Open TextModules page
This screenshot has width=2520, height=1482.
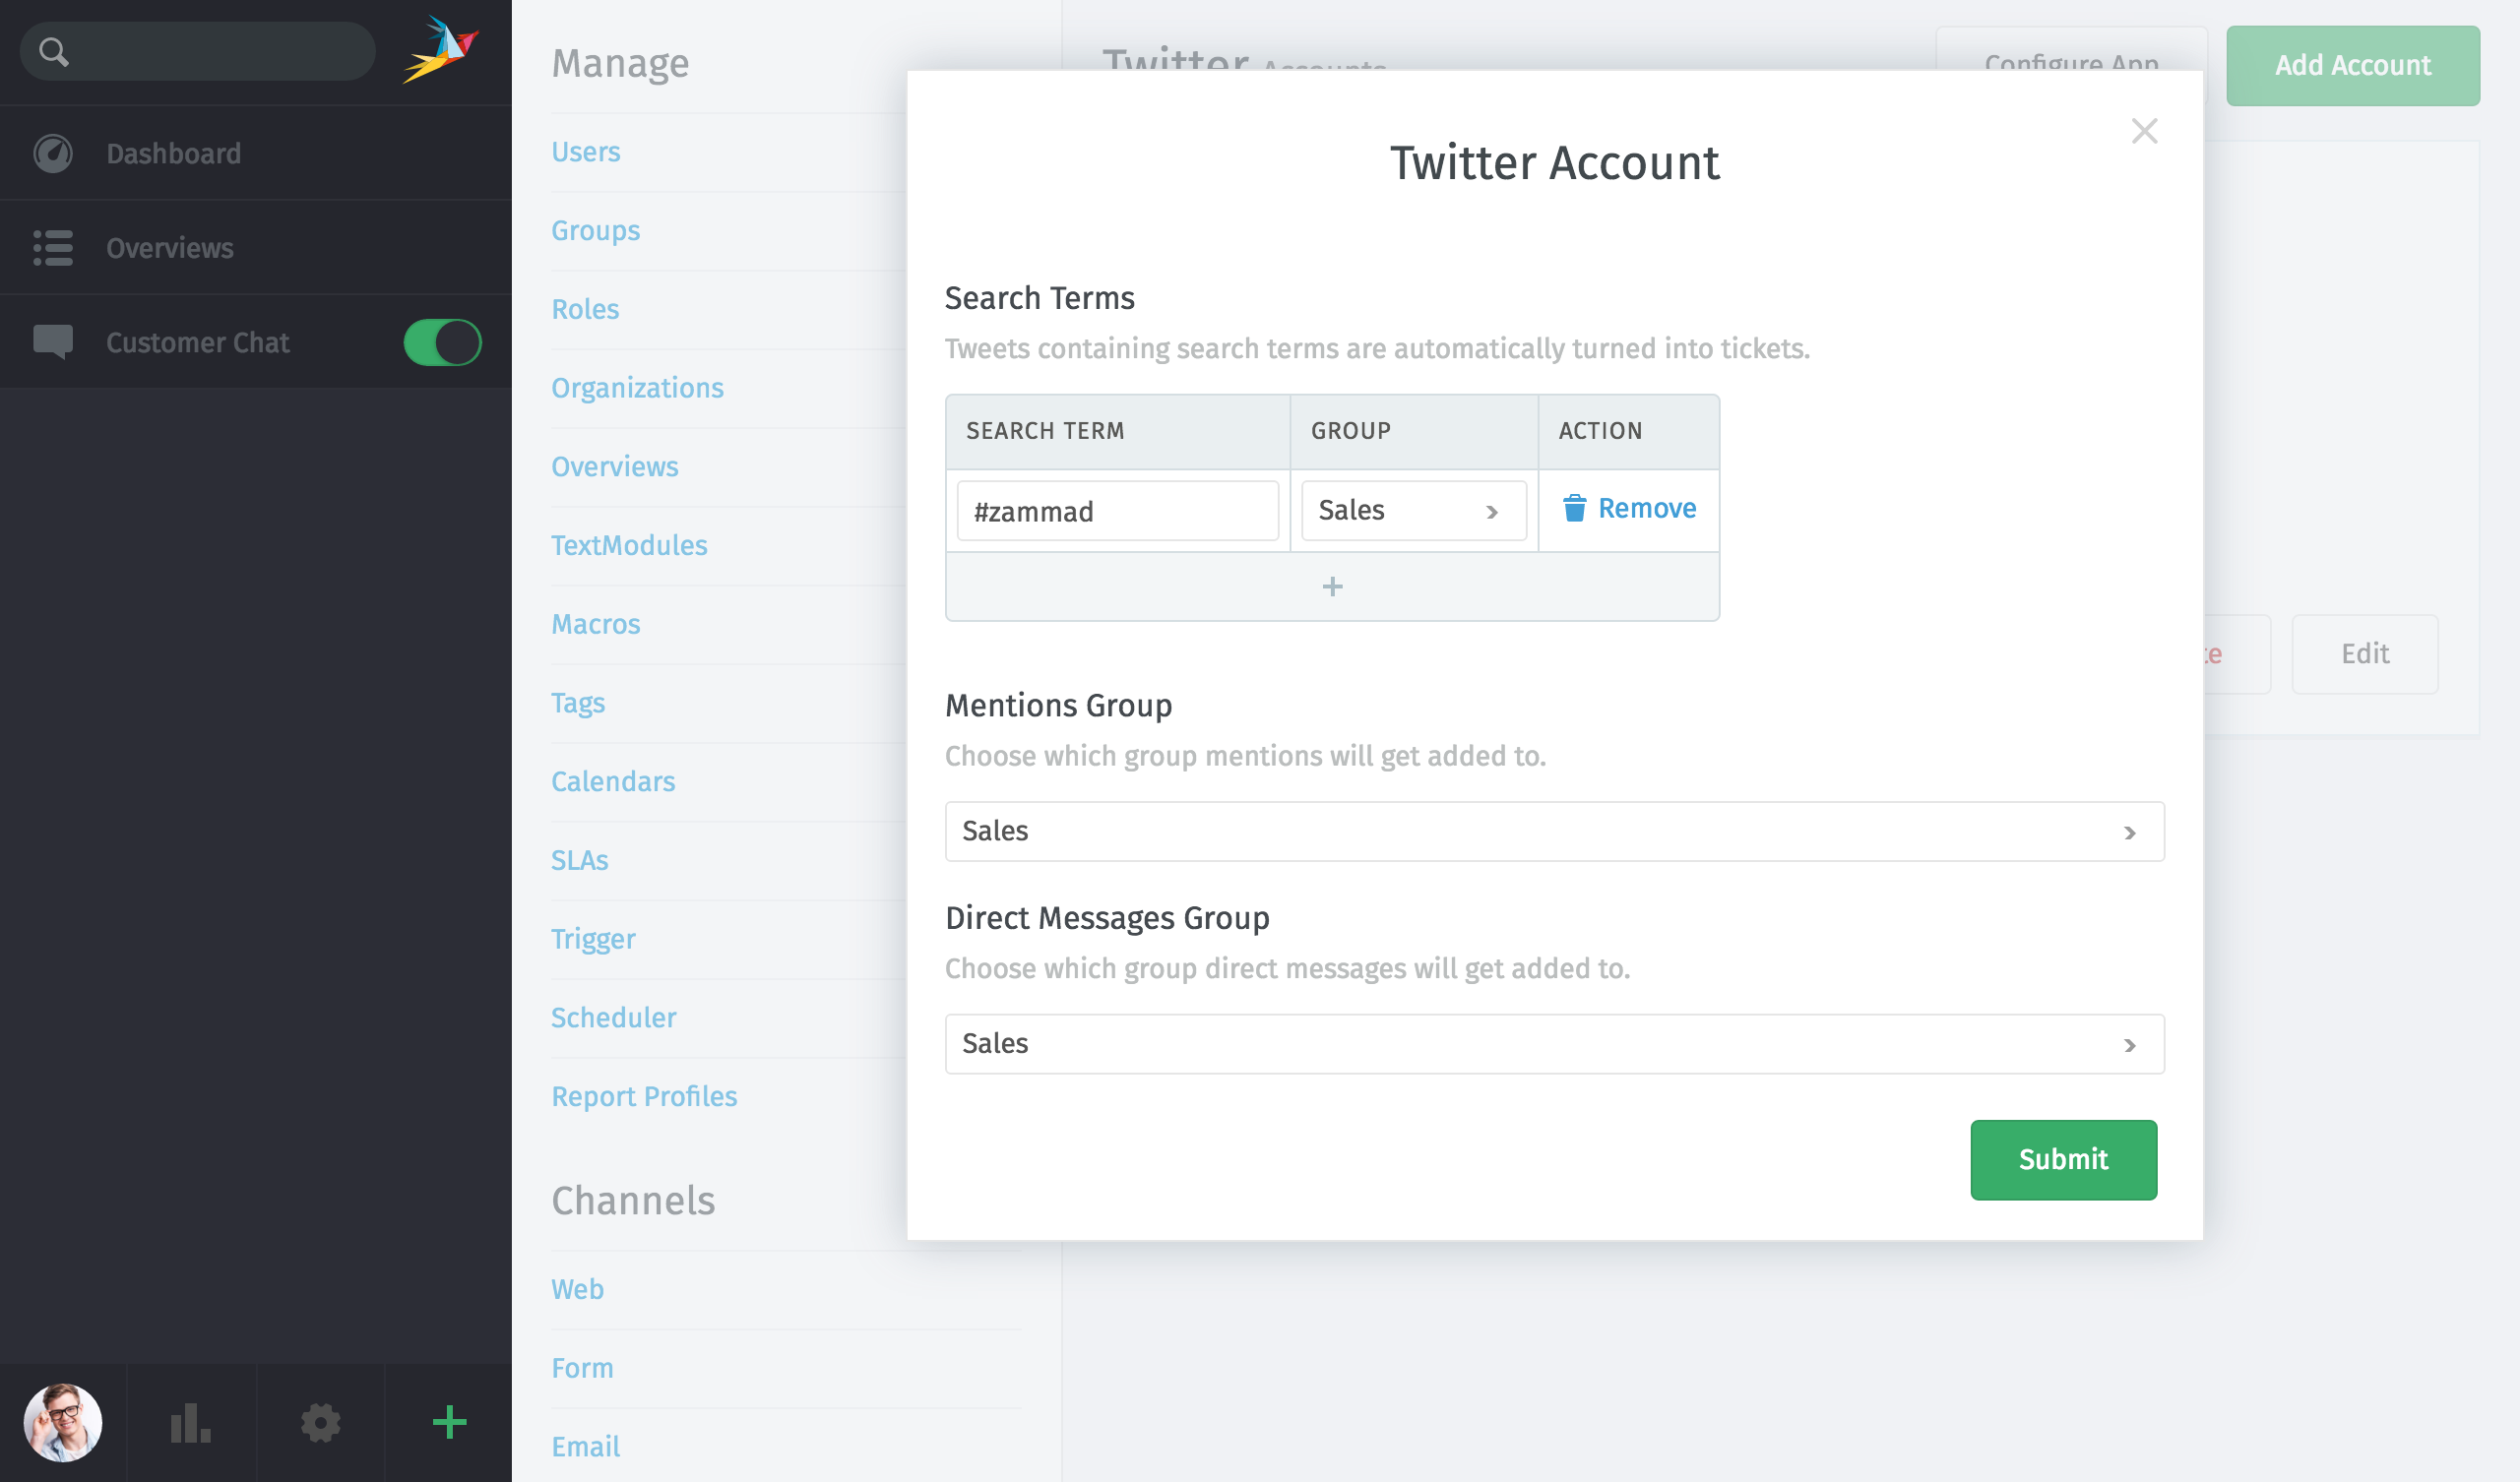[x=629, y=545]
